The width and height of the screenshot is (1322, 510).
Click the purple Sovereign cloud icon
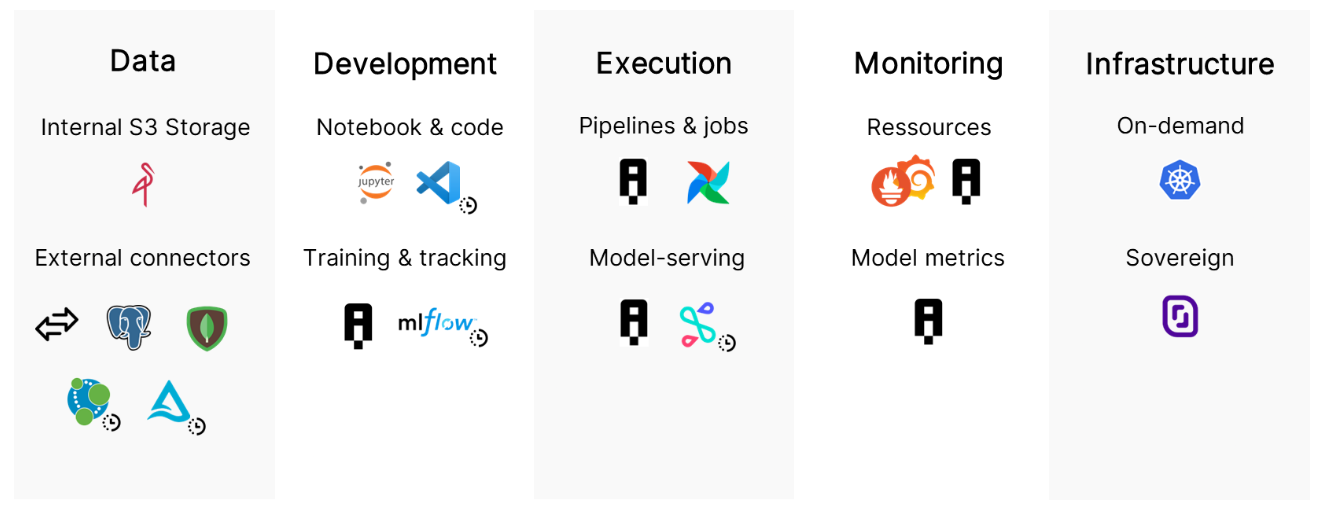coord(1180,316)
